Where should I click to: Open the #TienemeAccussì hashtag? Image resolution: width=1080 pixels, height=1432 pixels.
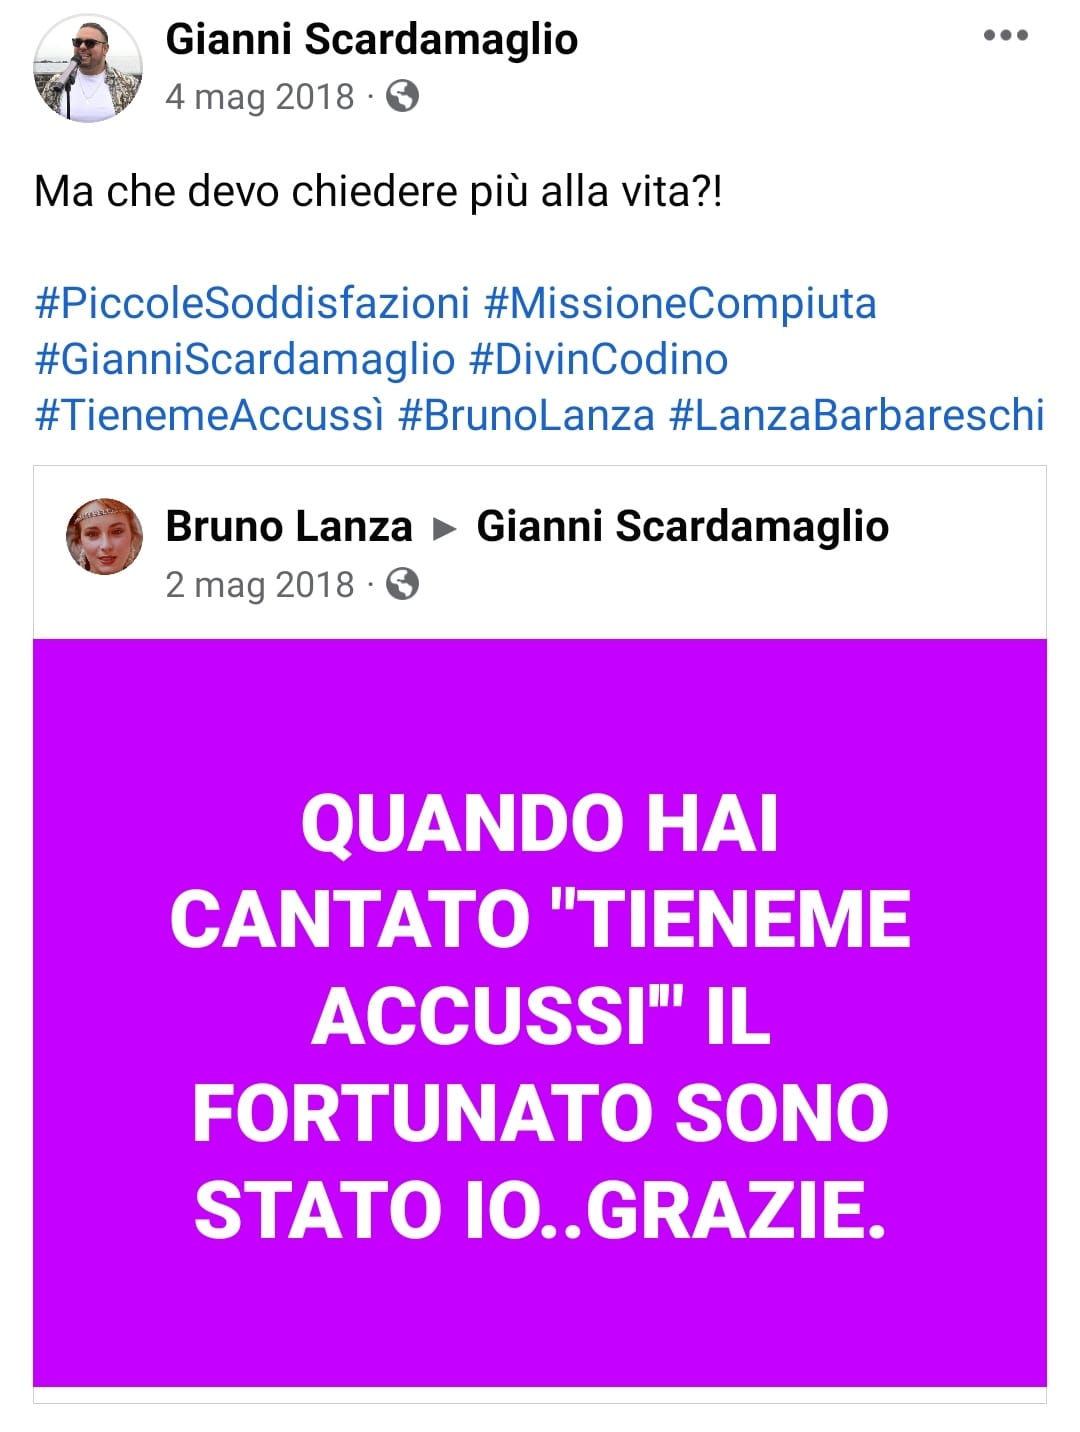209,415
